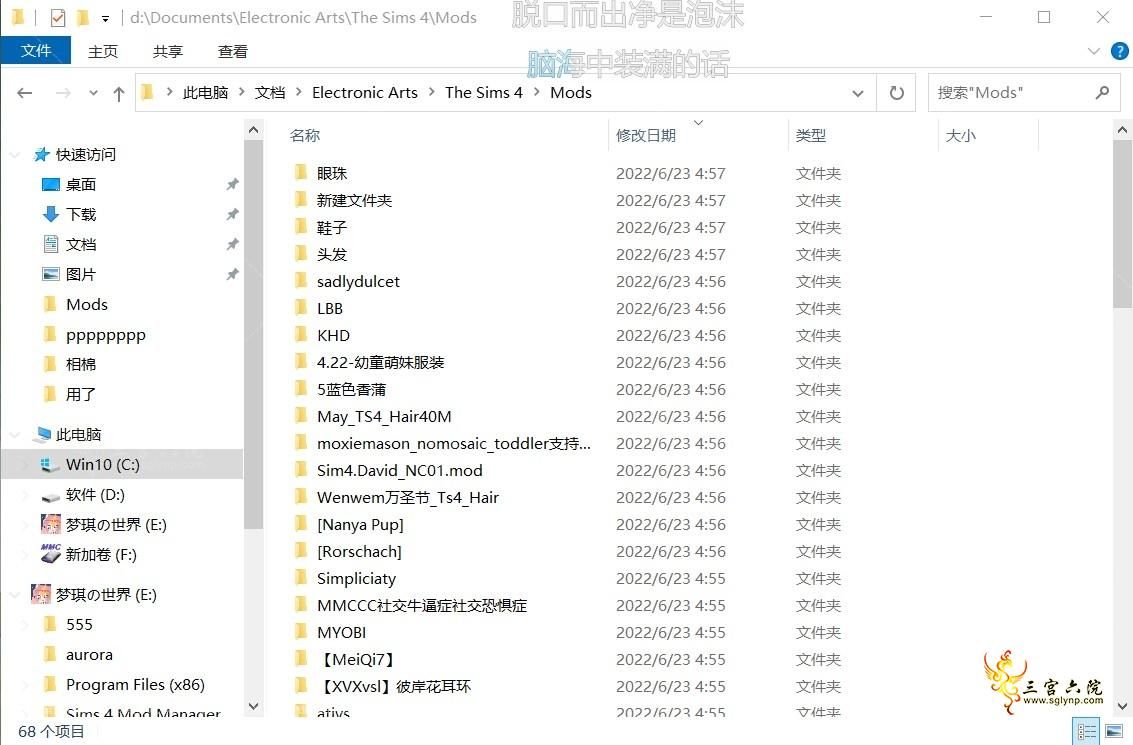This screenshot has width=1133, height=745.
Task: Navigate to 文档 in the breadcrumb
Action: point(270,92)
